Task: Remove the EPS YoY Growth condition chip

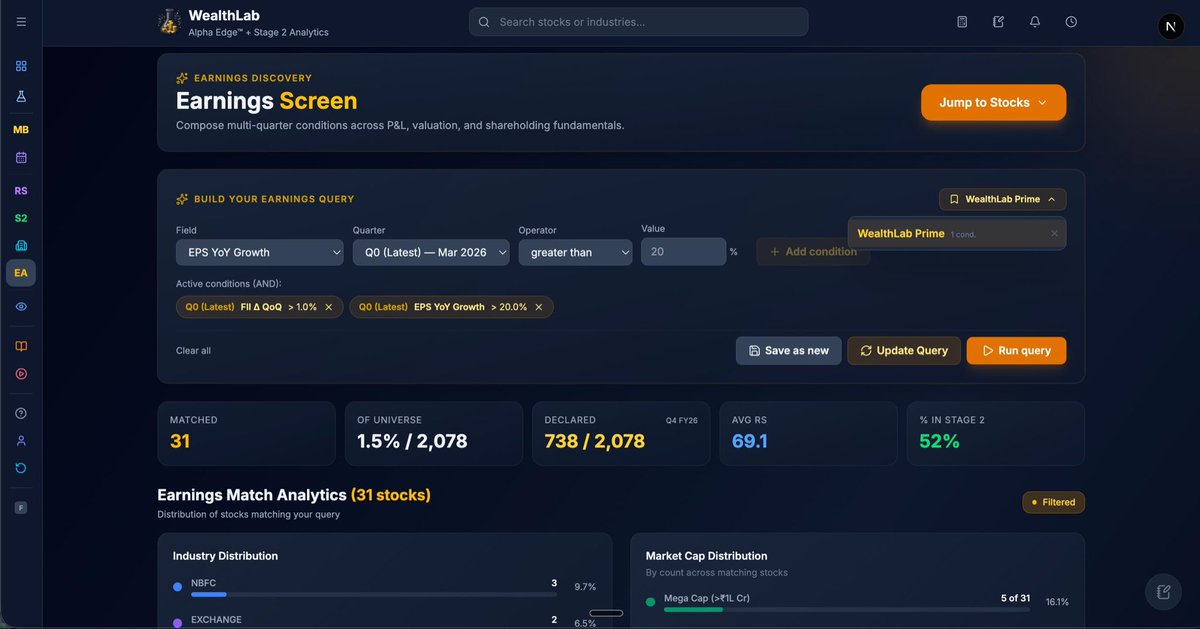Action: tap(539, 307)
